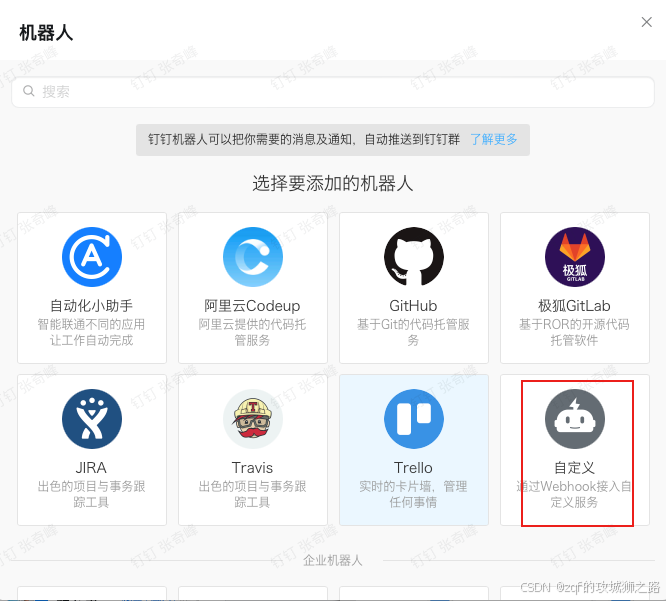Click the GitHub title text
This screenshot has height=601, width=666.
(x=413, y=305)
